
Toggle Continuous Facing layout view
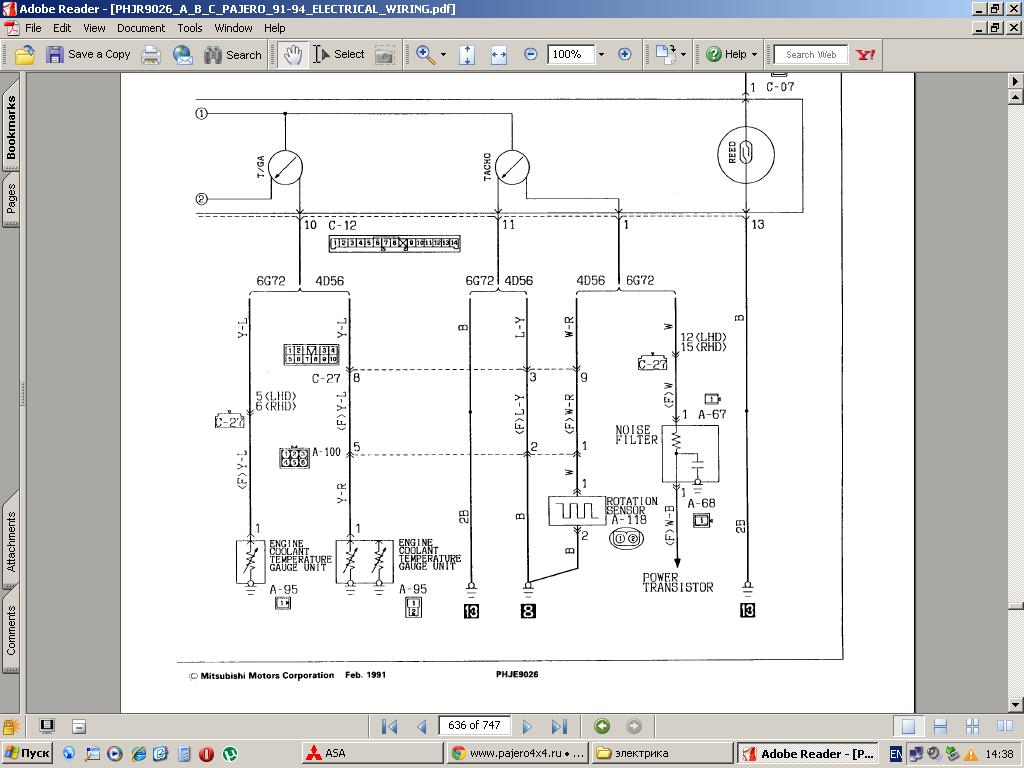point(974,726)
